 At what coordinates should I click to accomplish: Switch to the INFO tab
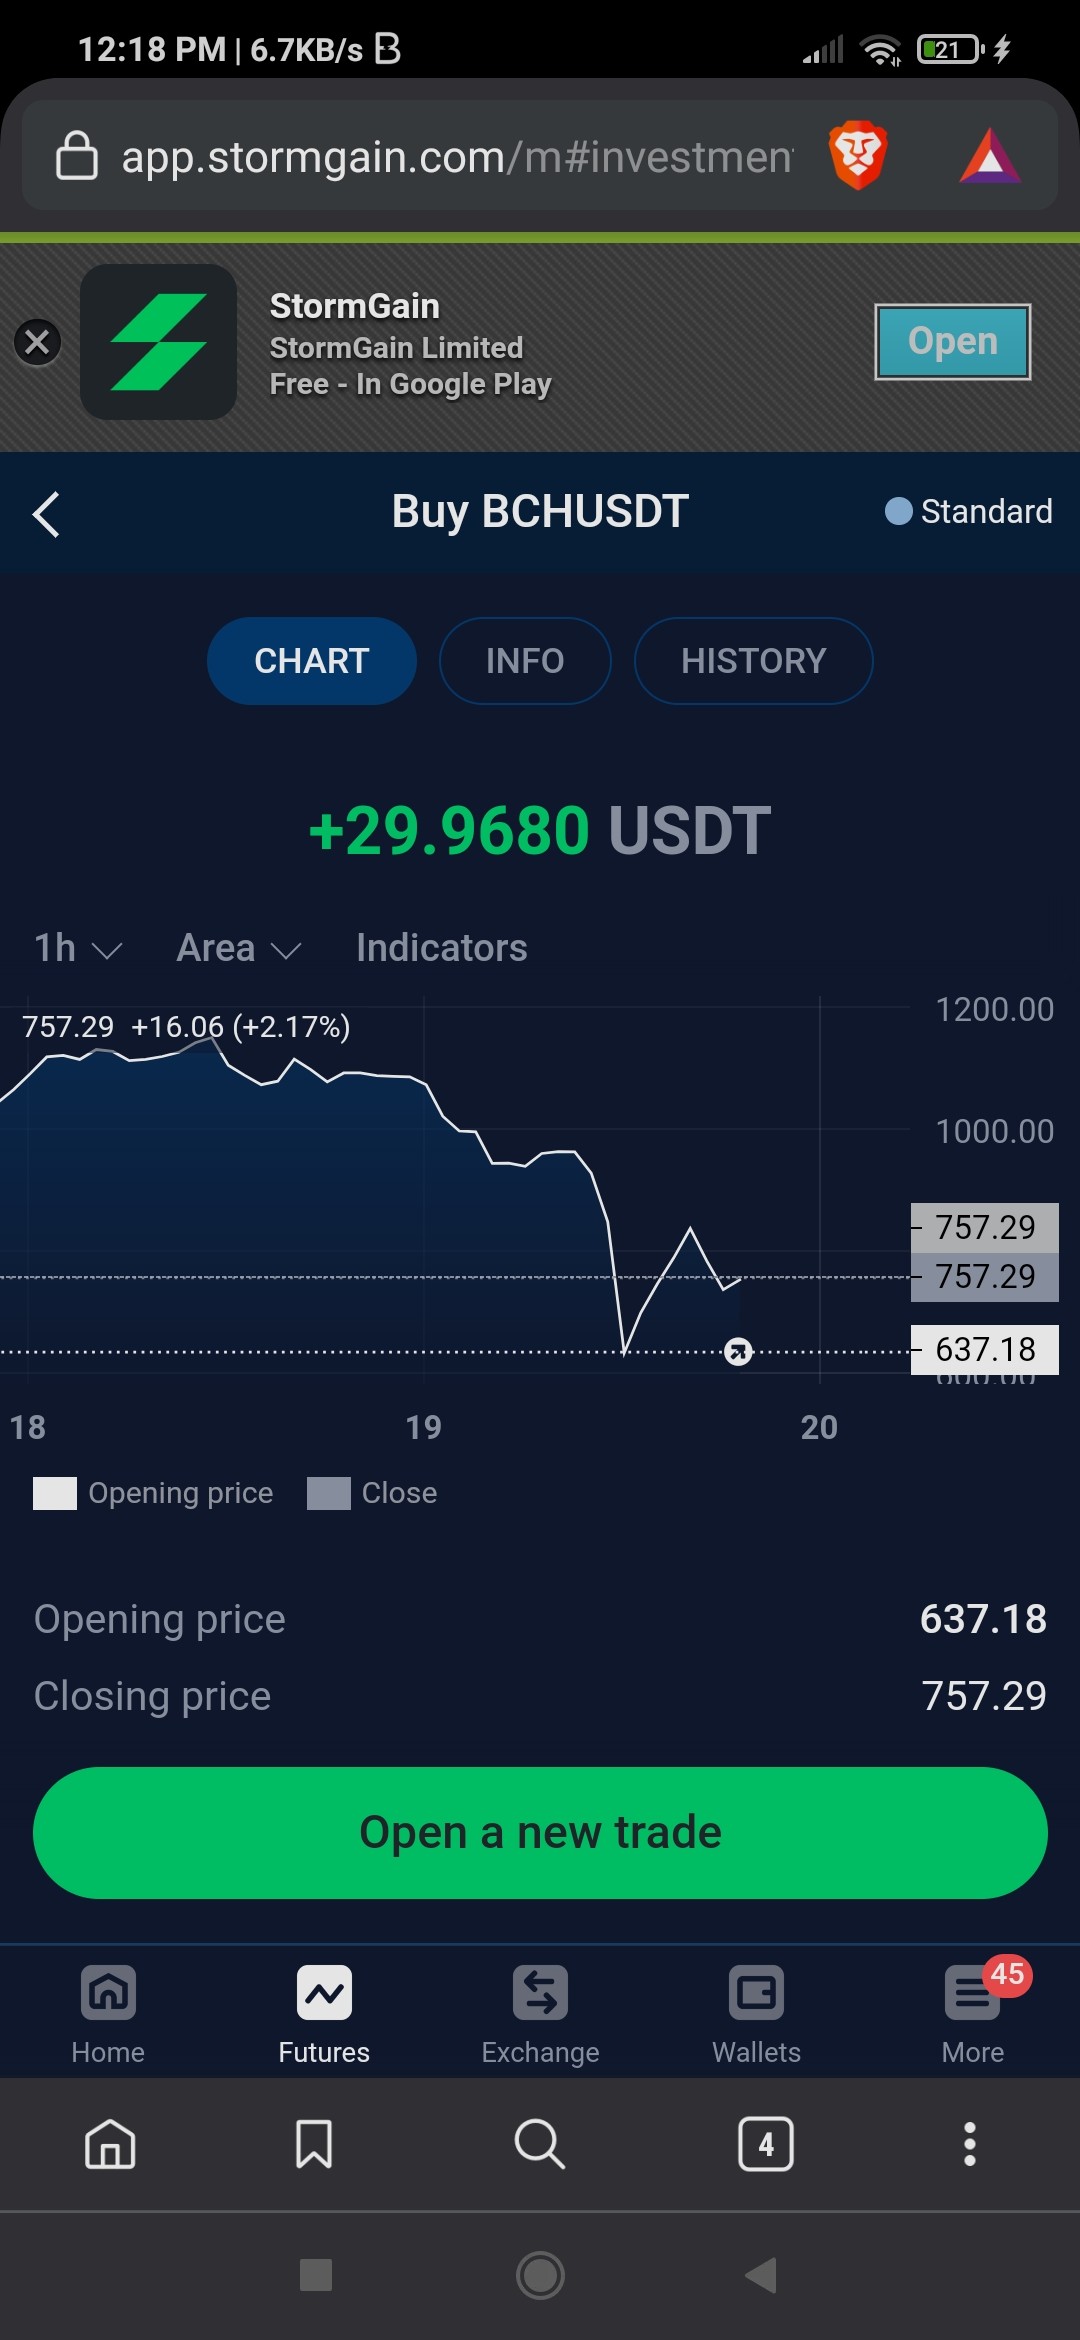[x=525, y=661]
